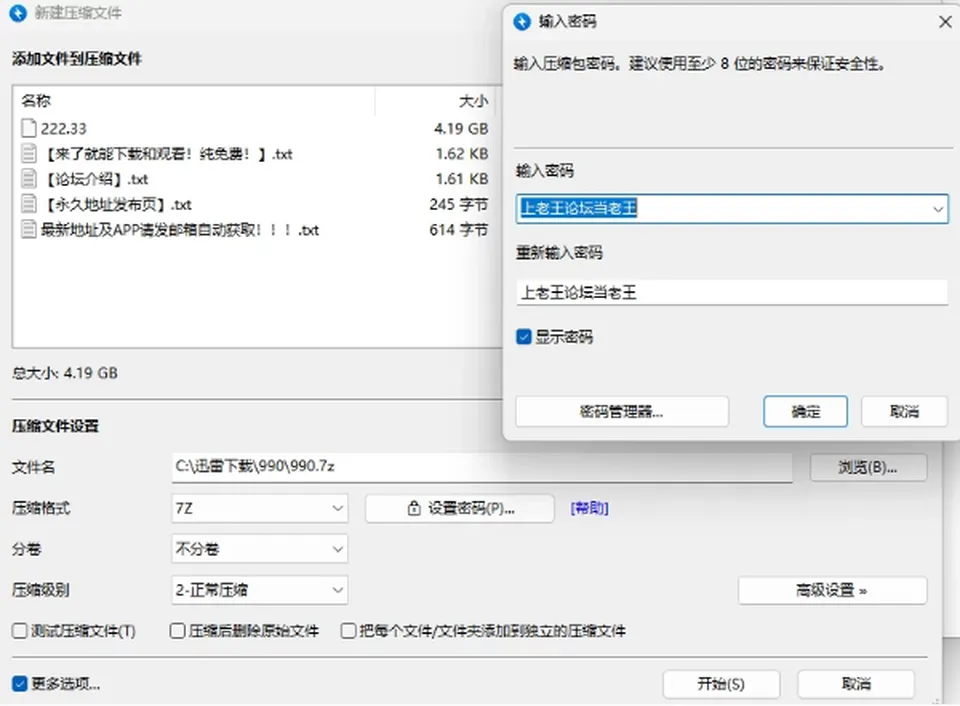The image size is (960, 706).
Task: Click the 614 字节 size value
Action: tap(459, 230)
